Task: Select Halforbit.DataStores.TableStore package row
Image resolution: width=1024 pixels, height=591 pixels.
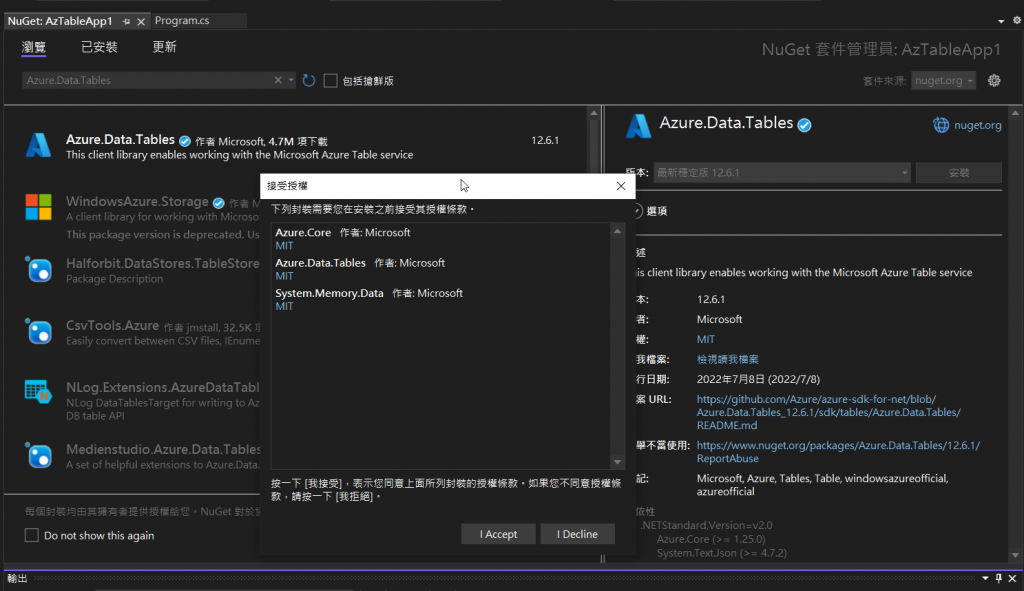Action: 133,270
